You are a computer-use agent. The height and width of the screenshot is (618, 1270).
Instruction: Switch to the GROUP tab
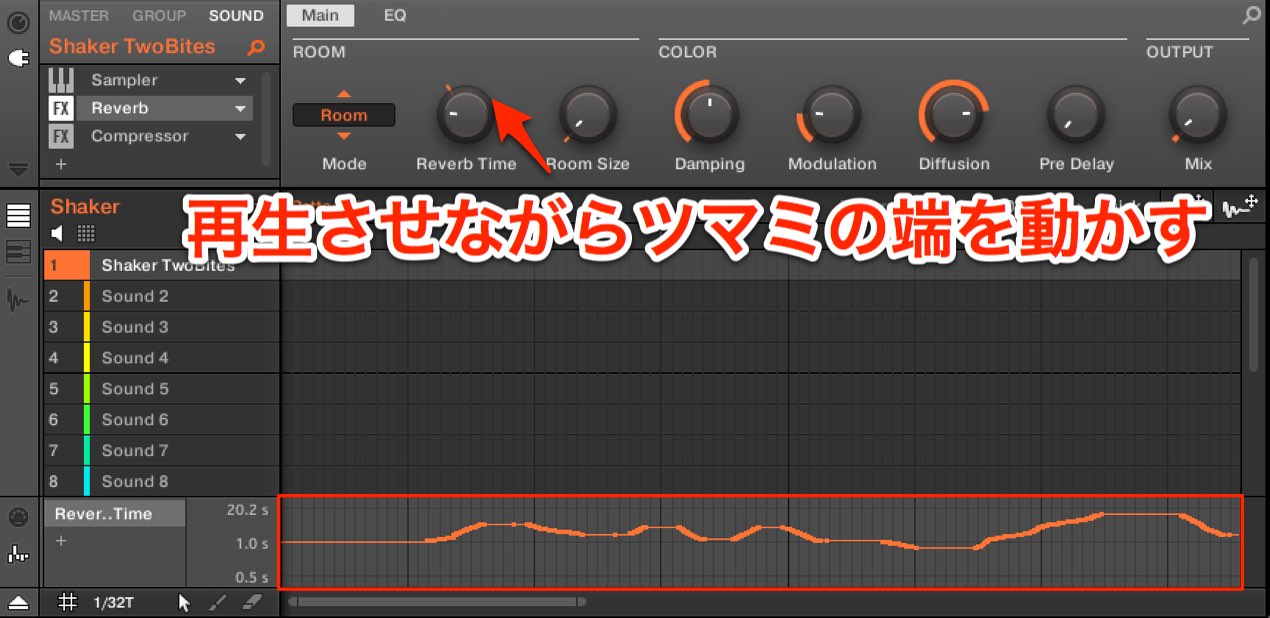[x=159, y=16]
